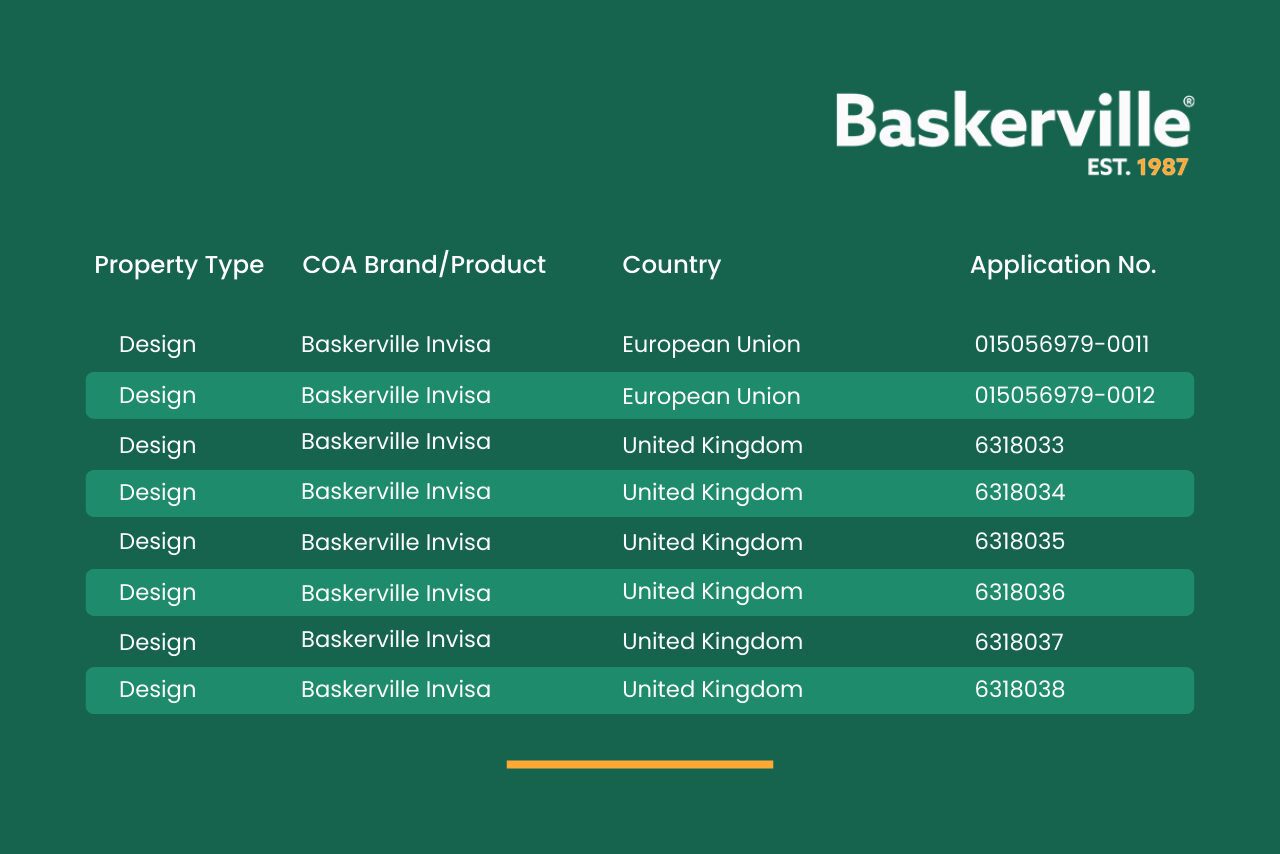1280x854 pixels.
Task: Select United Kingdom in the 6318038 row
Action: tap(712, 690)
